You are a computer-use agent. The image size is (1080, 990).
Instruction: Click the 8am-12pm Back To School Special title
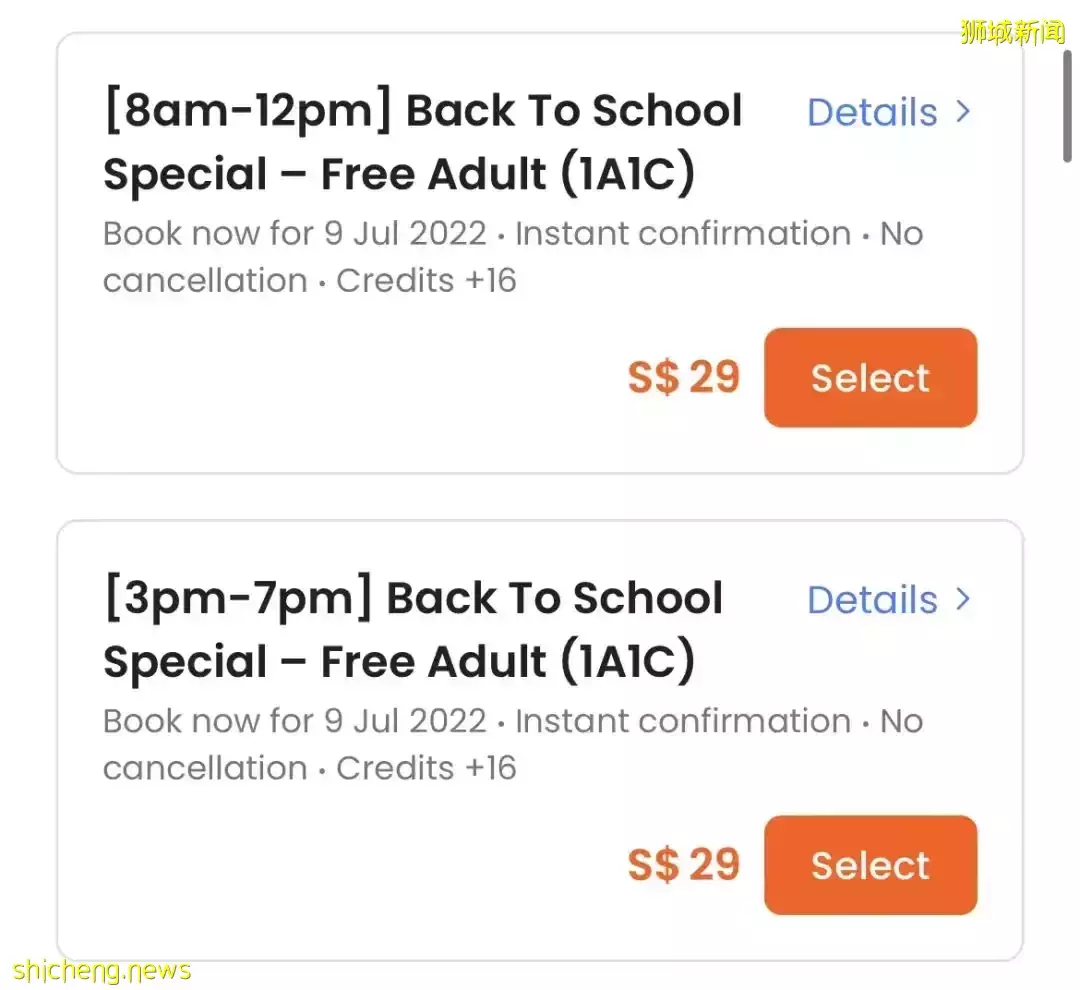422,142
